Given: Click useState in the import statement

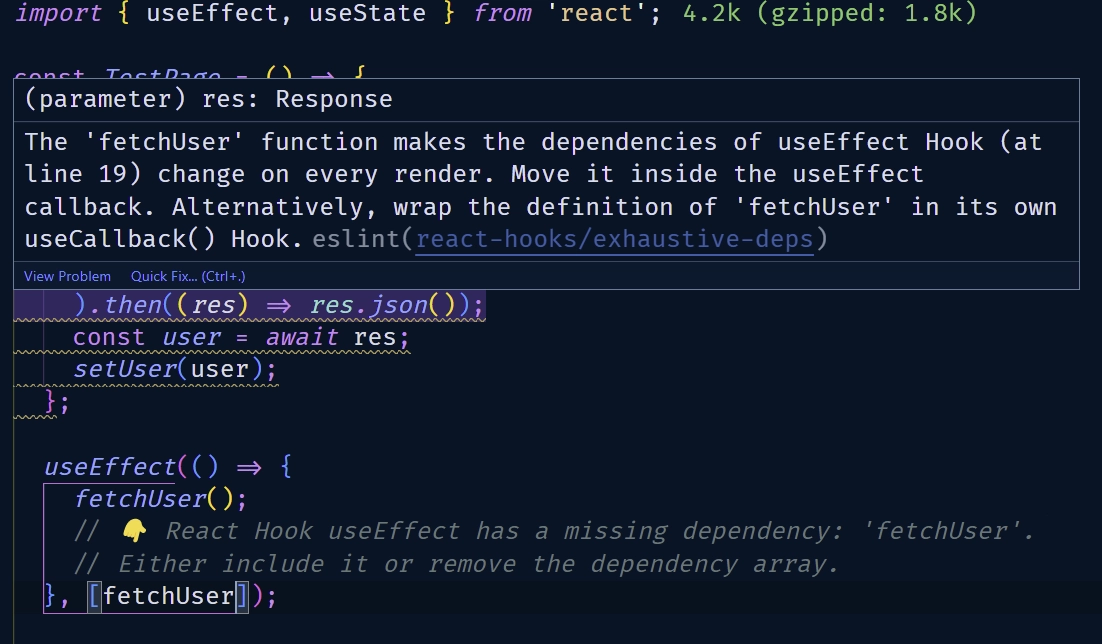Looking at the screenshot, I should (367, 14).
